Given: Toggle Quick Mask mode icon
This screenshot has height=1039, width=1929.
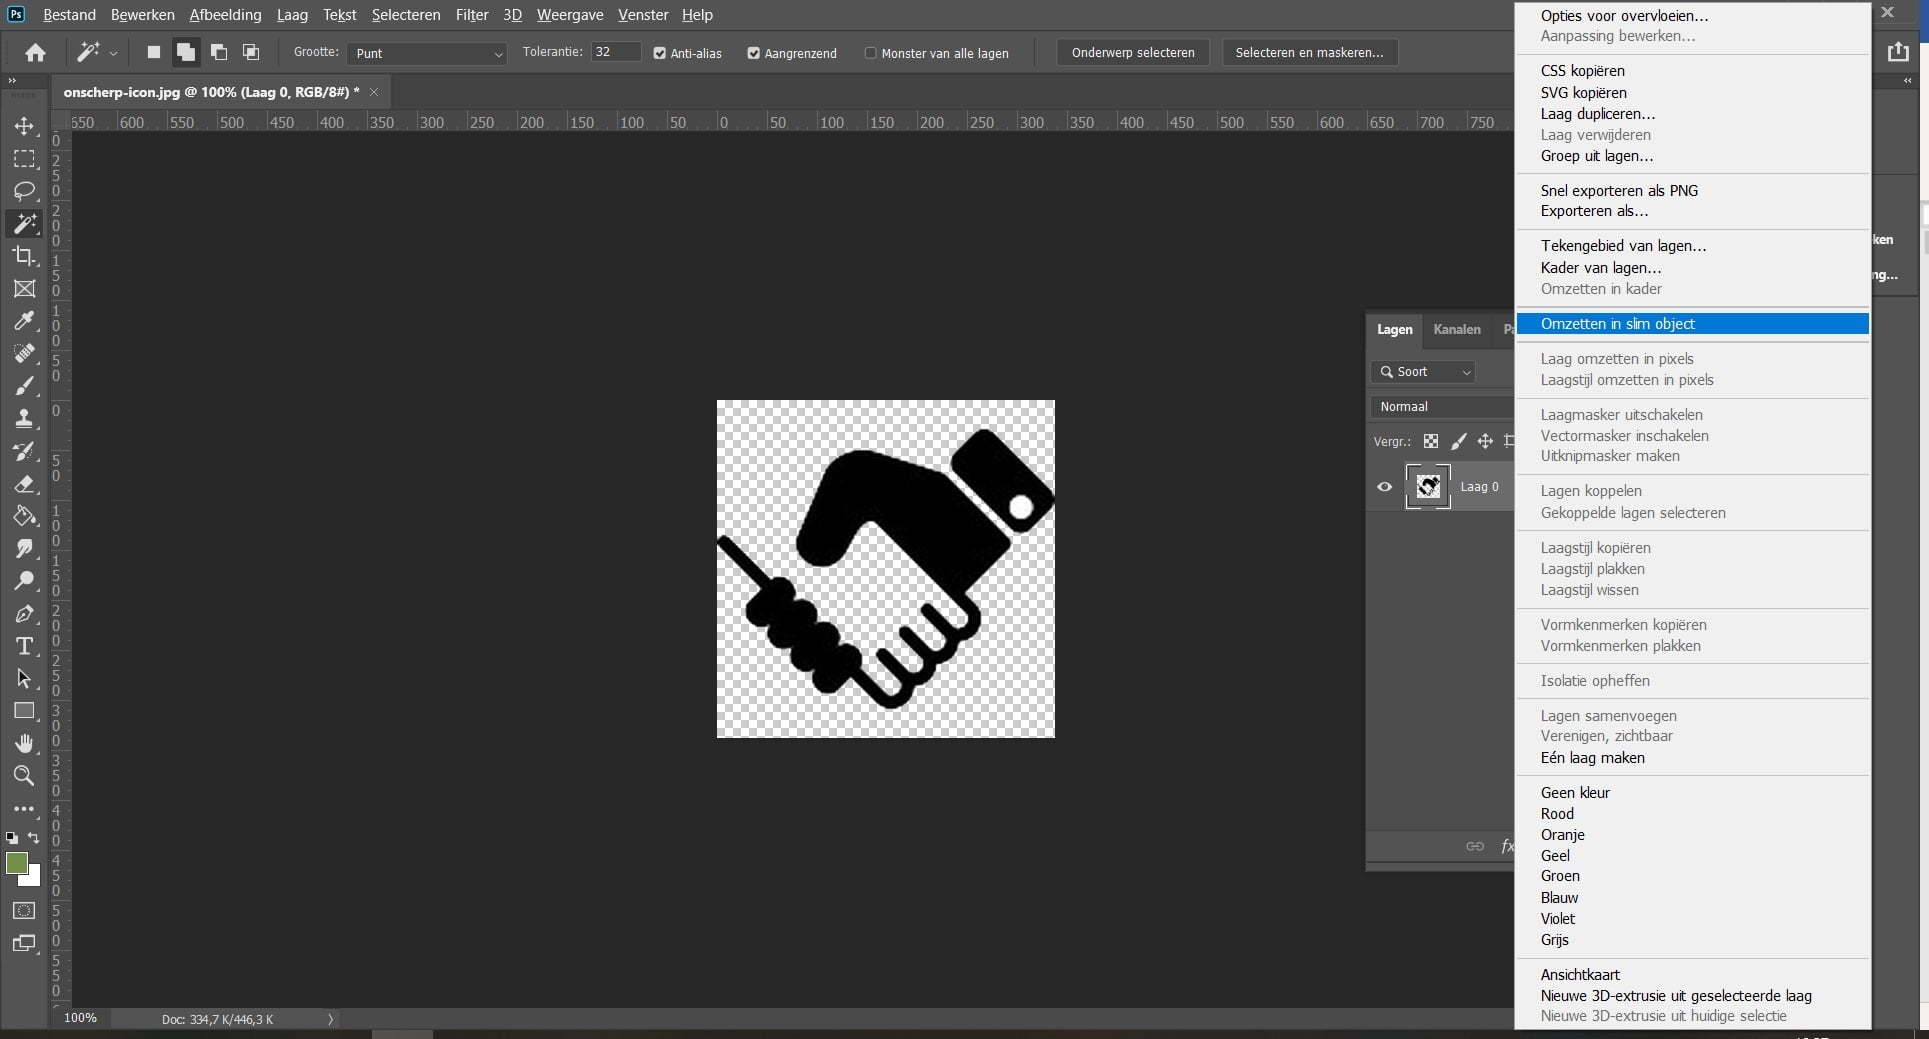Looking at the screenshot, I should click(x=24, y=910).
